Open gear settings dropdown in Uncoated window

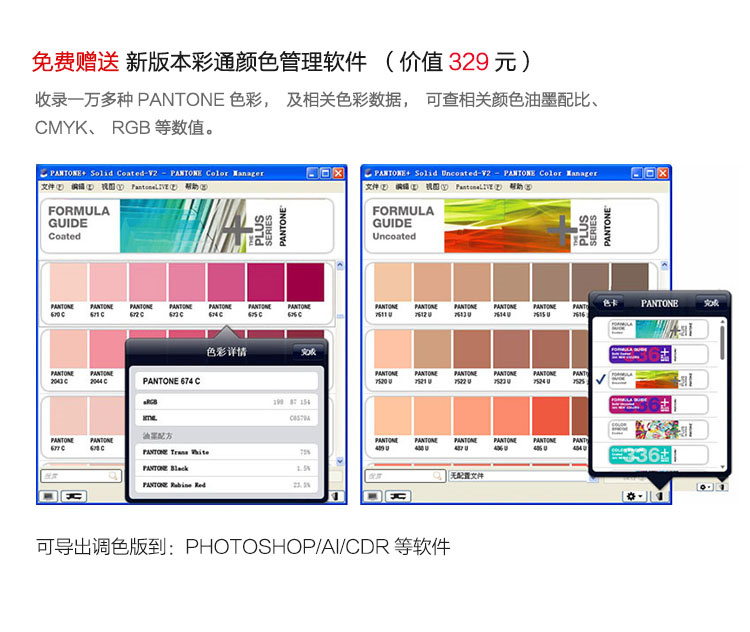[x=634, y=496]
